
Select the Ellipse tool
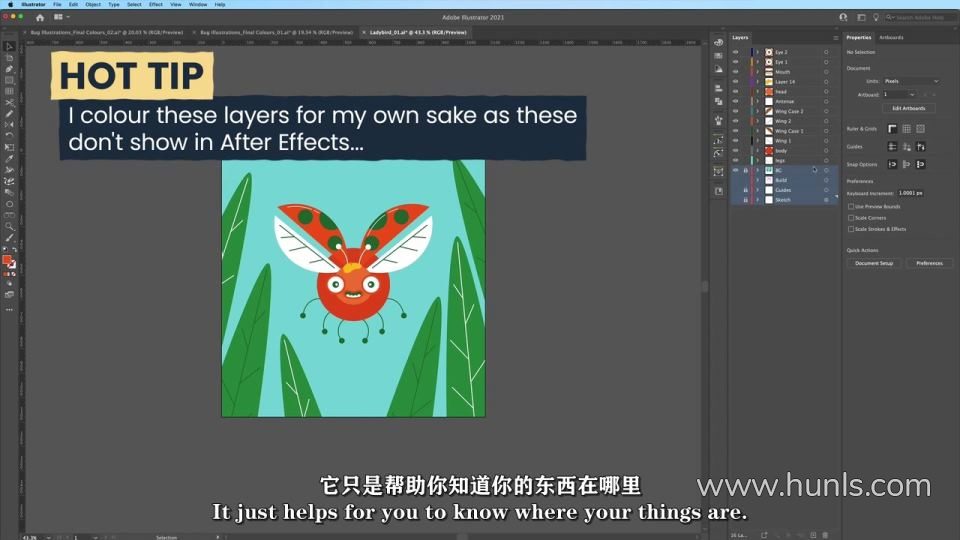(9, 204)
